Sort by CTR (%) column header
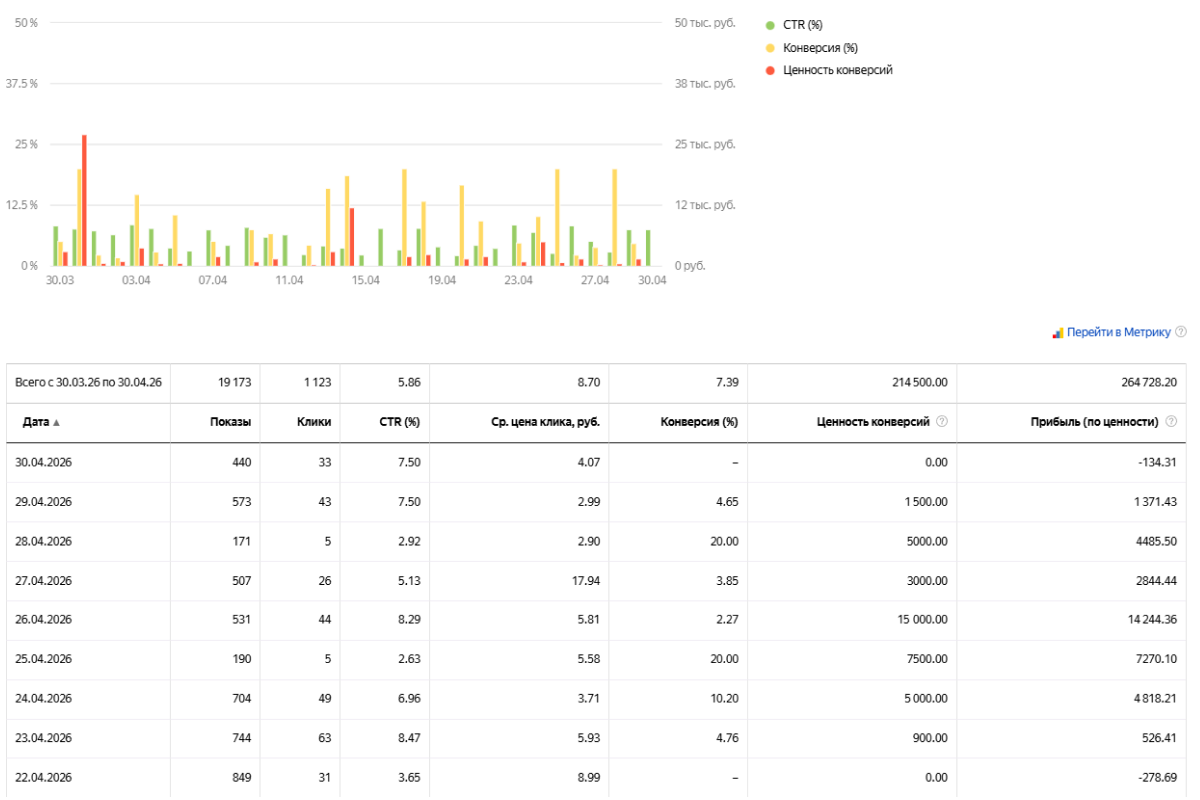The width and height of the screenshot is (1200, 800). click(x=400, y=422)
